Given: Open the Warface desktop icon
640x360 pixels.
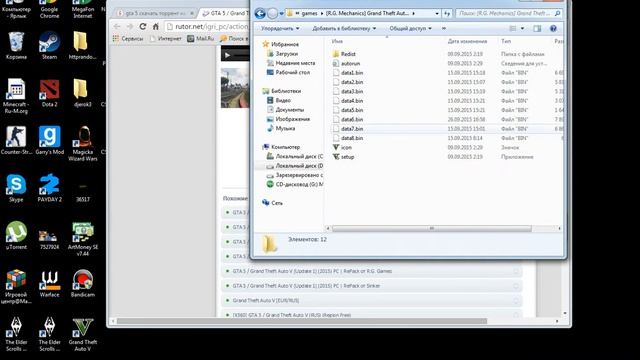Looking at the screenshot, I should [49, 283].
